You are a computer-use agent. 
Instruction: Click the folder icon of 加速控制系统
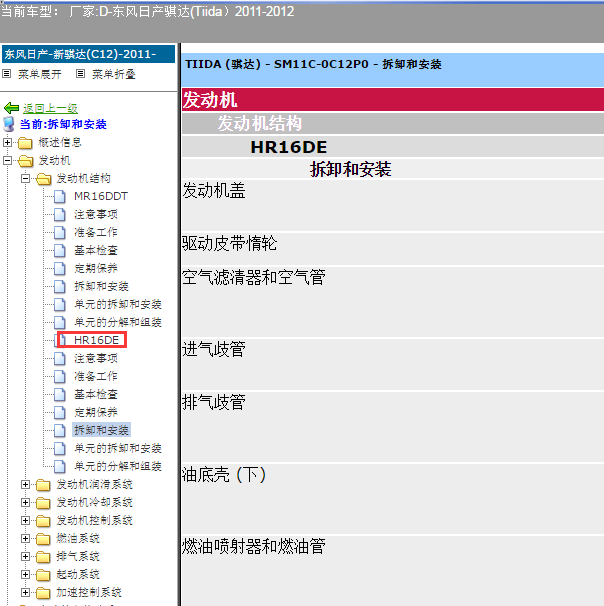43,592
